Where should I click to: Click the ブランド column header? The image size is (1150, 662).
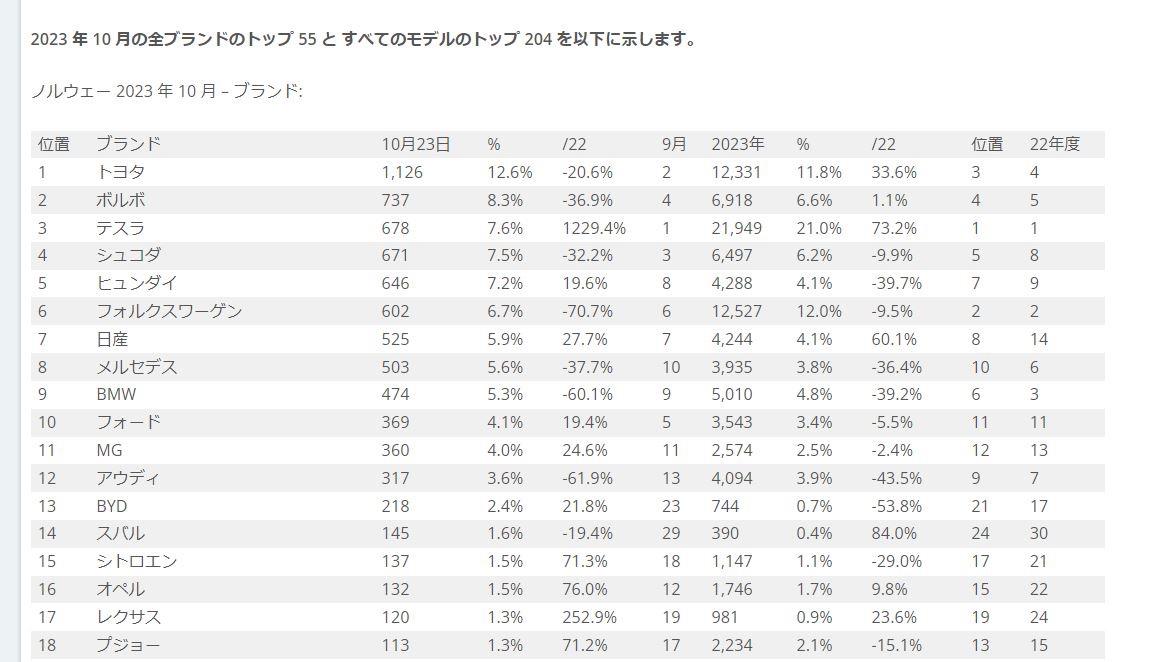[128, 144]
